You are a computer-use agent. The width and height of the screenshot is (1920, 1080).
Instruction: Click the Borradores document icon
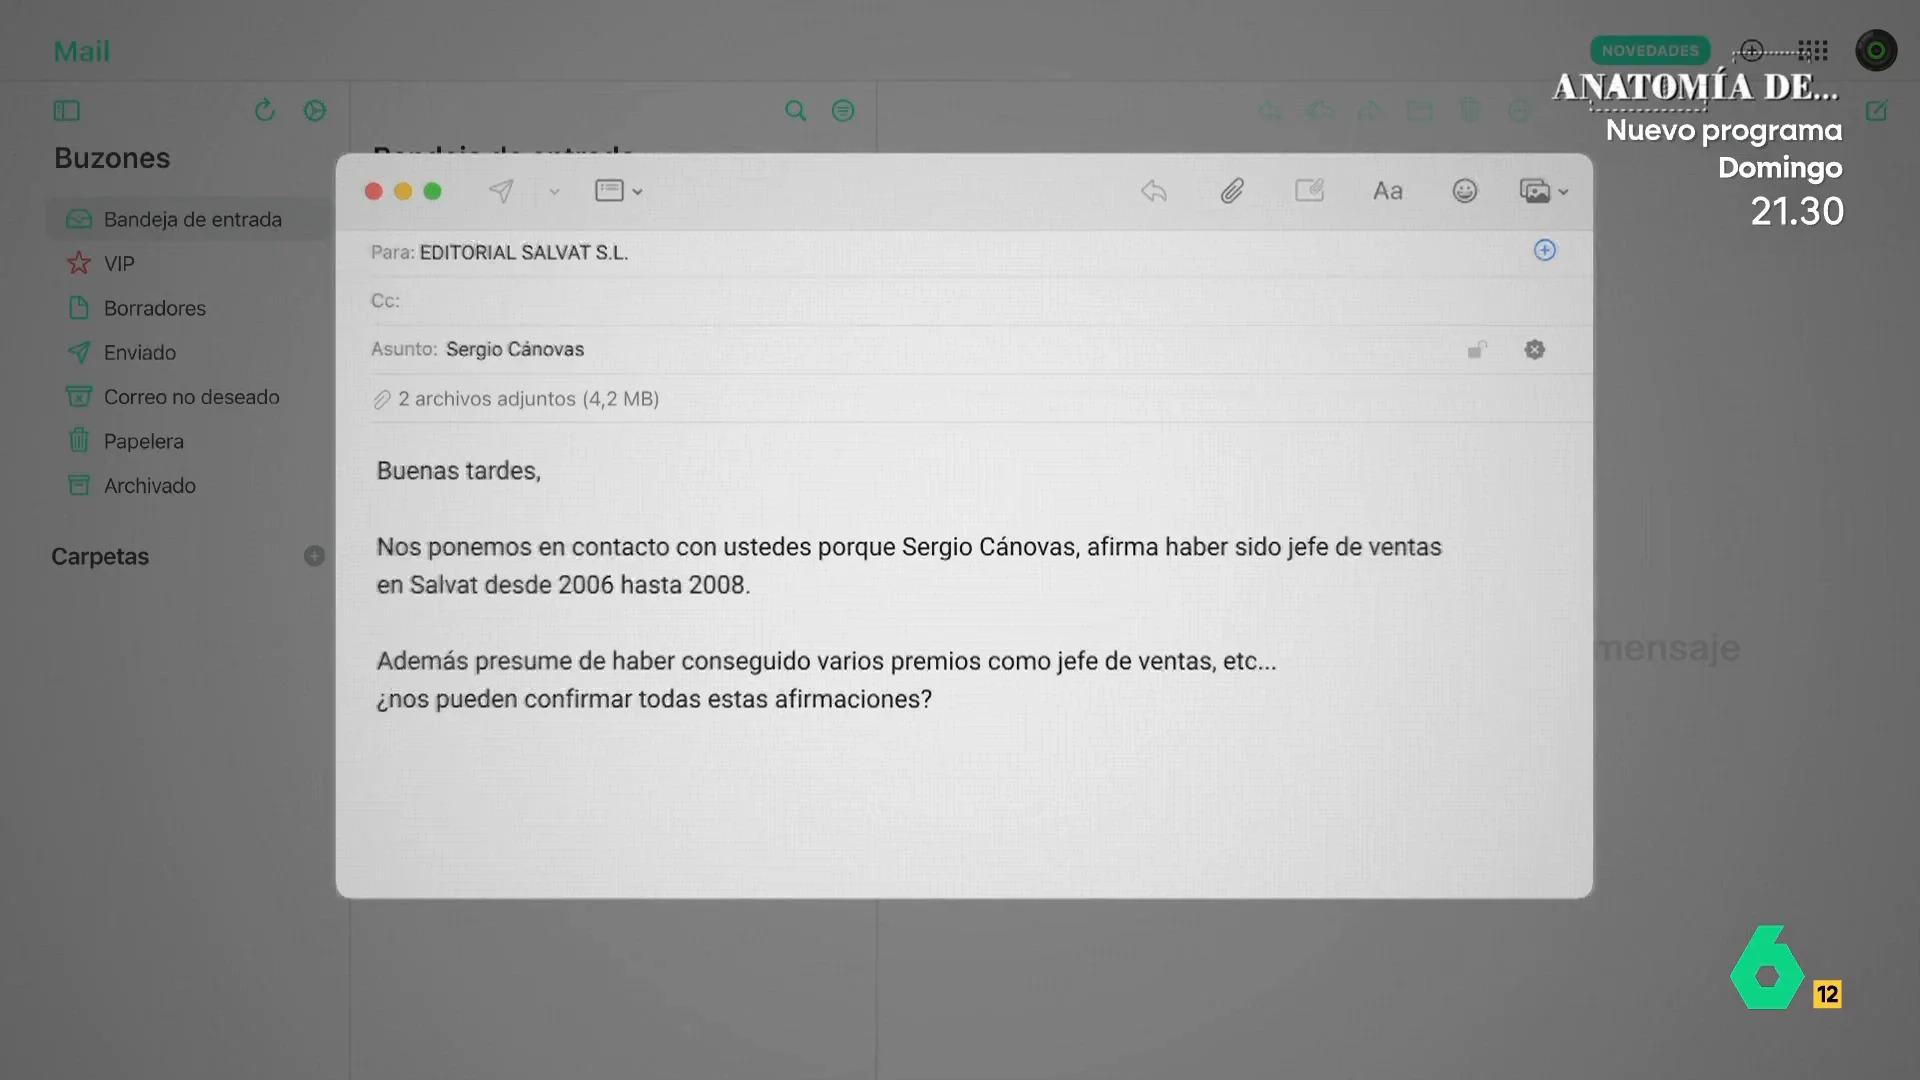(x=79, y=308)
